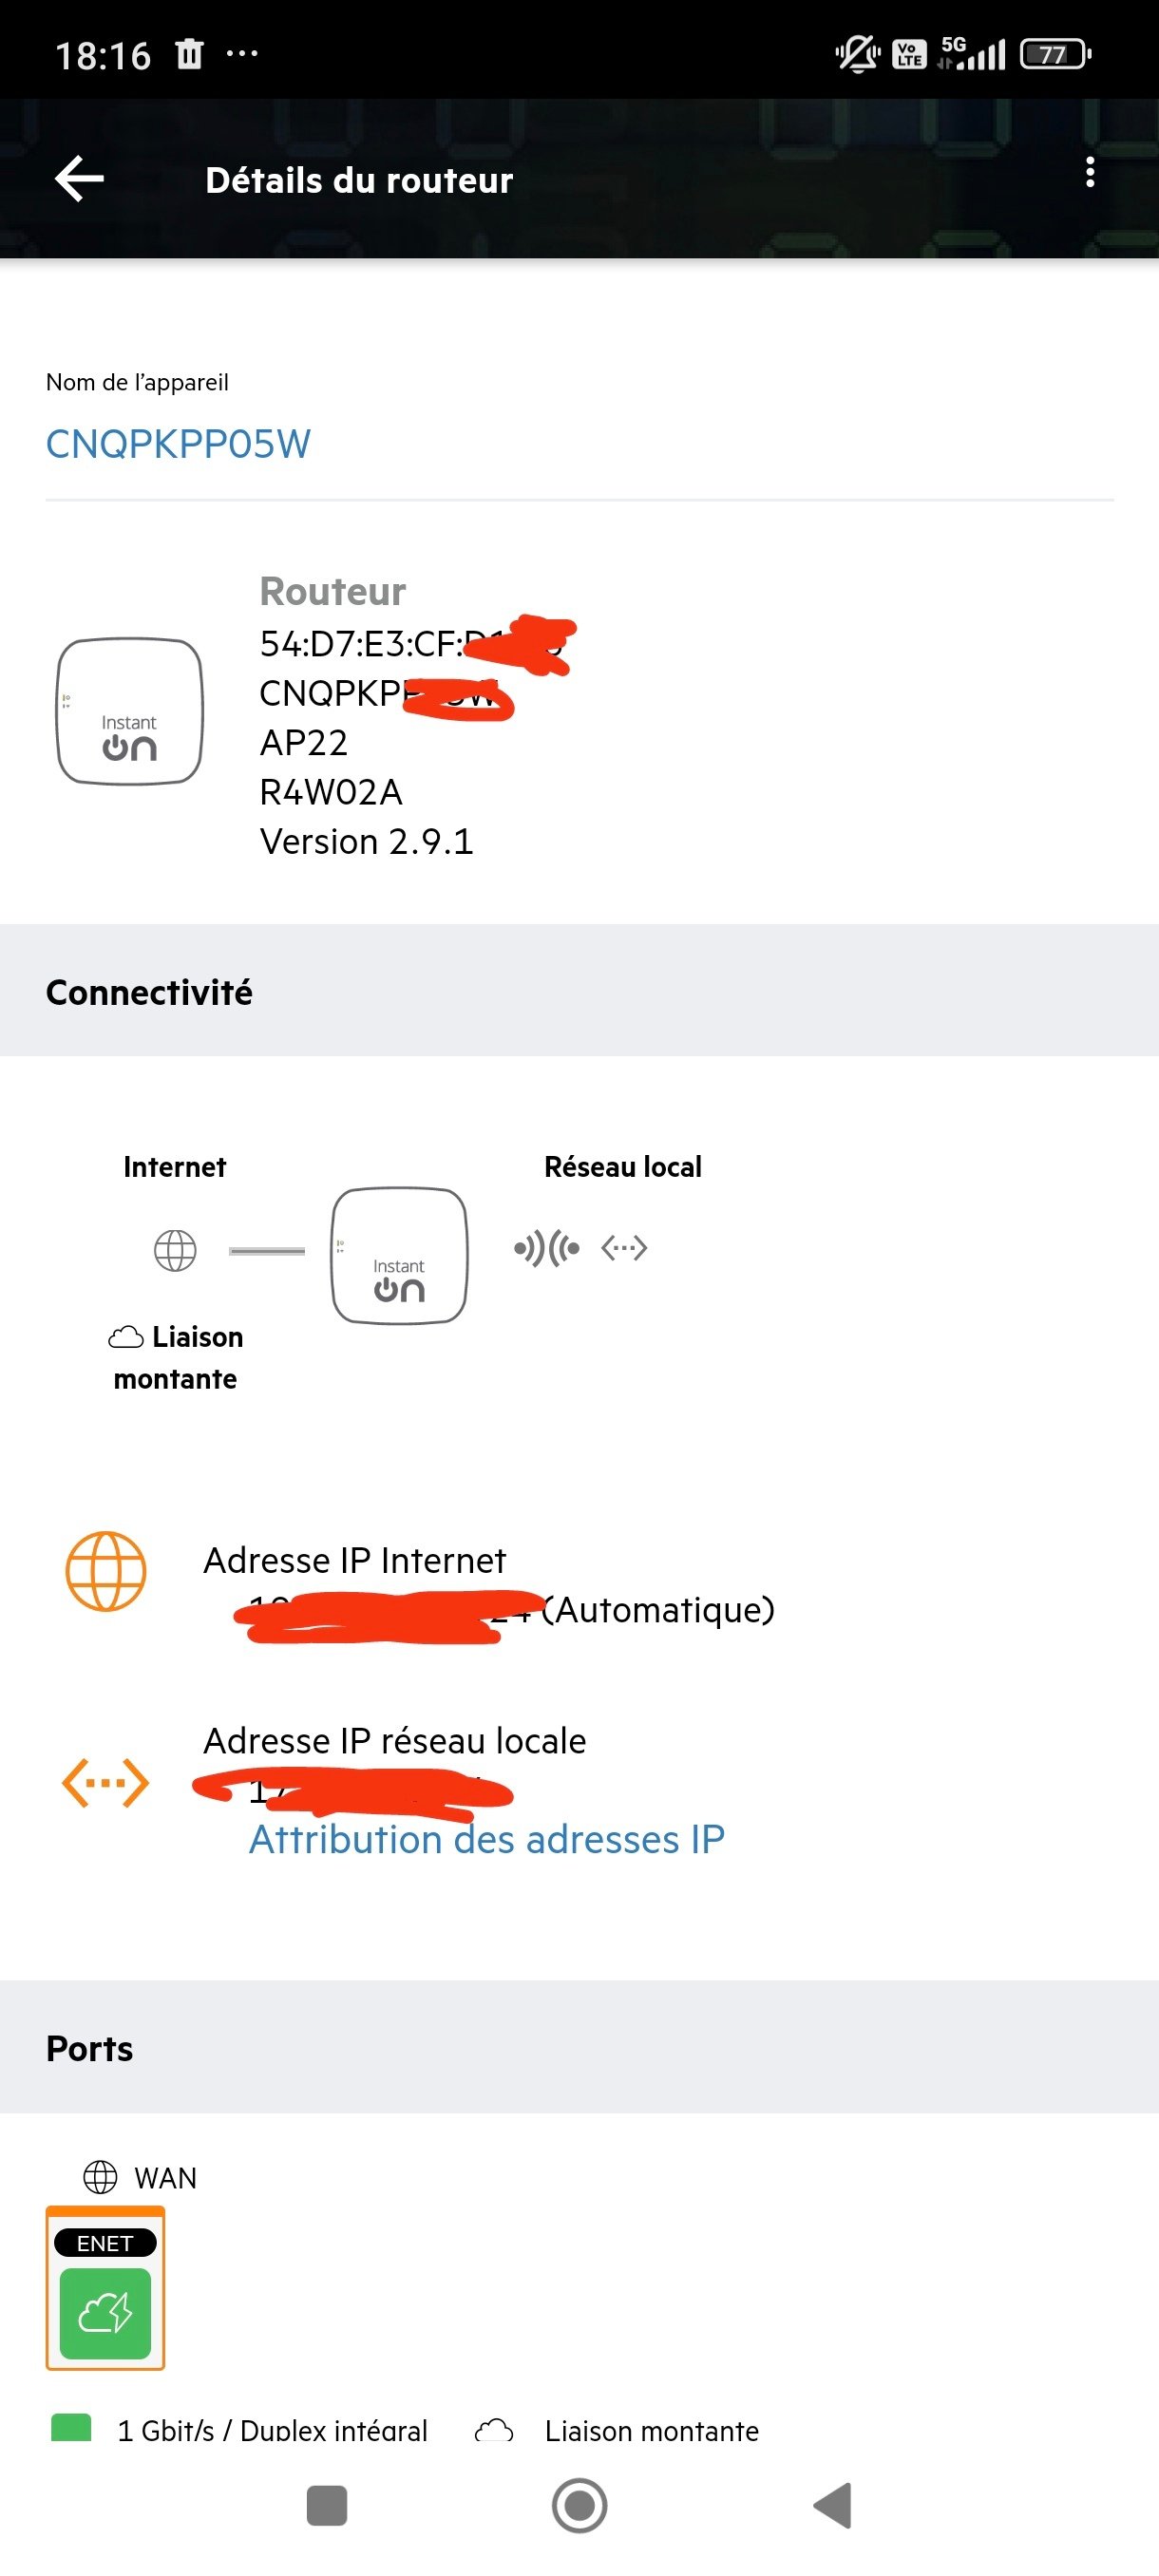Tap the orange arrows local network icon
The image size is (1159, 2576).
point(105,1784)
